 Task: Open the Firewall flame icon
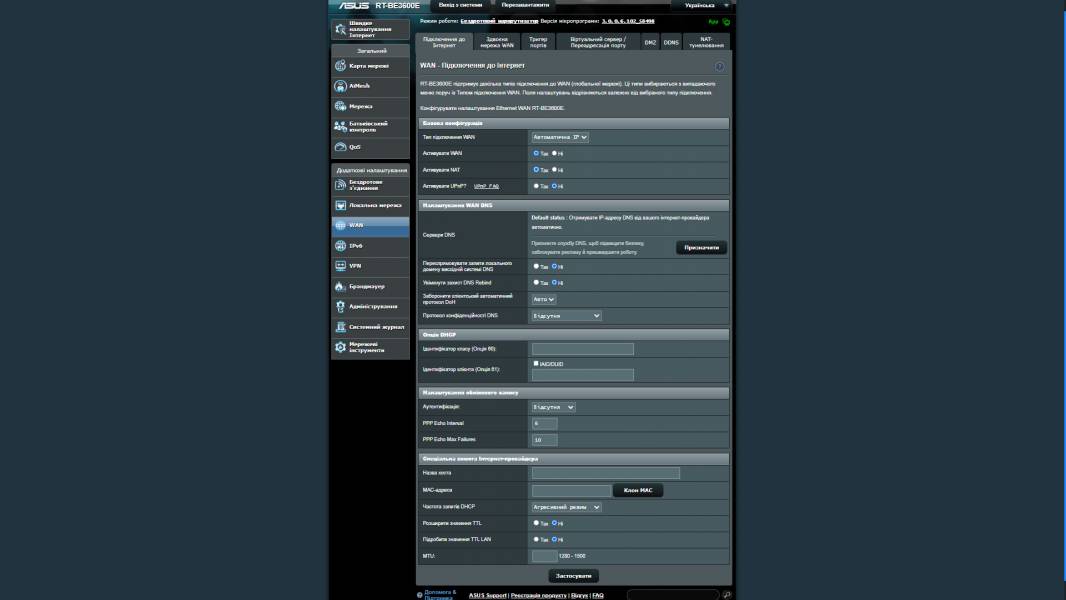pos(341,286)
